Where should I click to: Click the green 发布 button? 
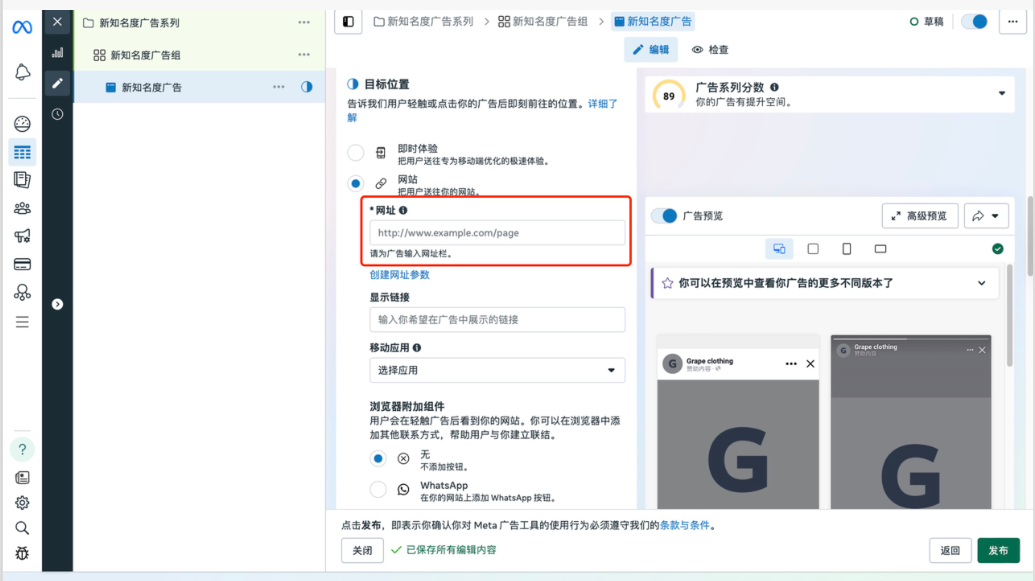998,550
